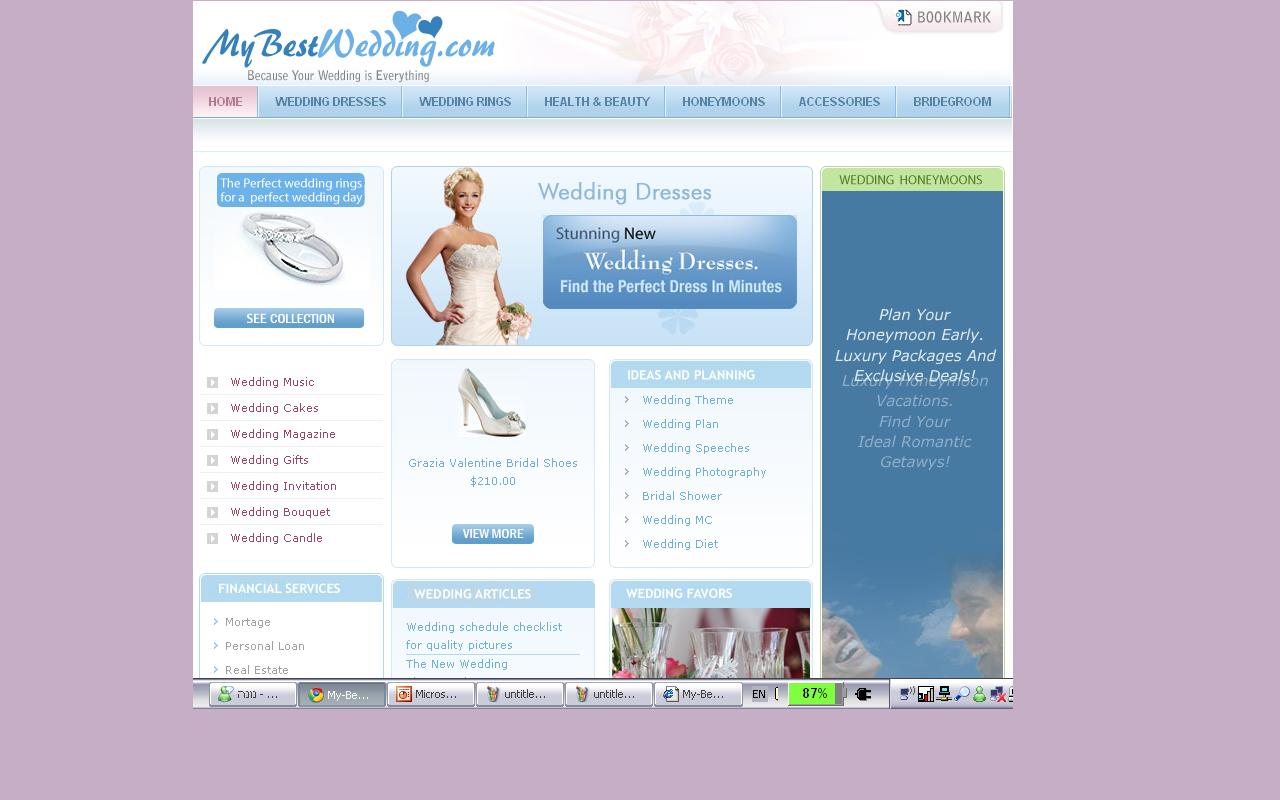Click the magnifier tray icon
Screen dimensions: 1280x800
tap(962, 694)
